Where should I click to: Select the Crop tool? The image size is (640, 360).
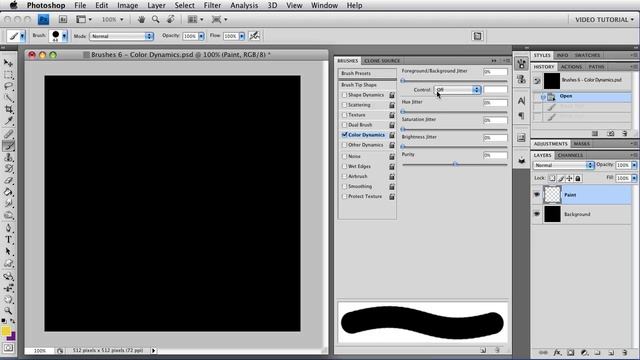point(8,109)
